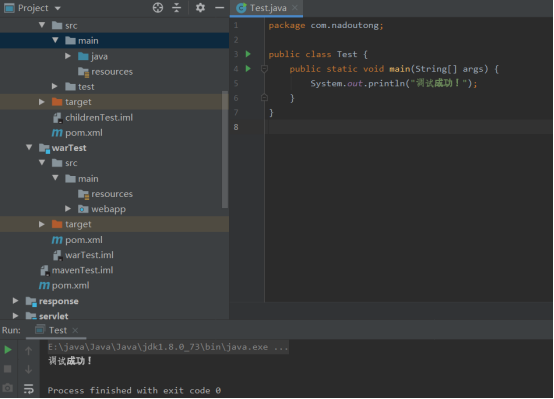
Task: Click the run gutter arrow beside main method
Action: pyautogui.click(x=248, y=69)
